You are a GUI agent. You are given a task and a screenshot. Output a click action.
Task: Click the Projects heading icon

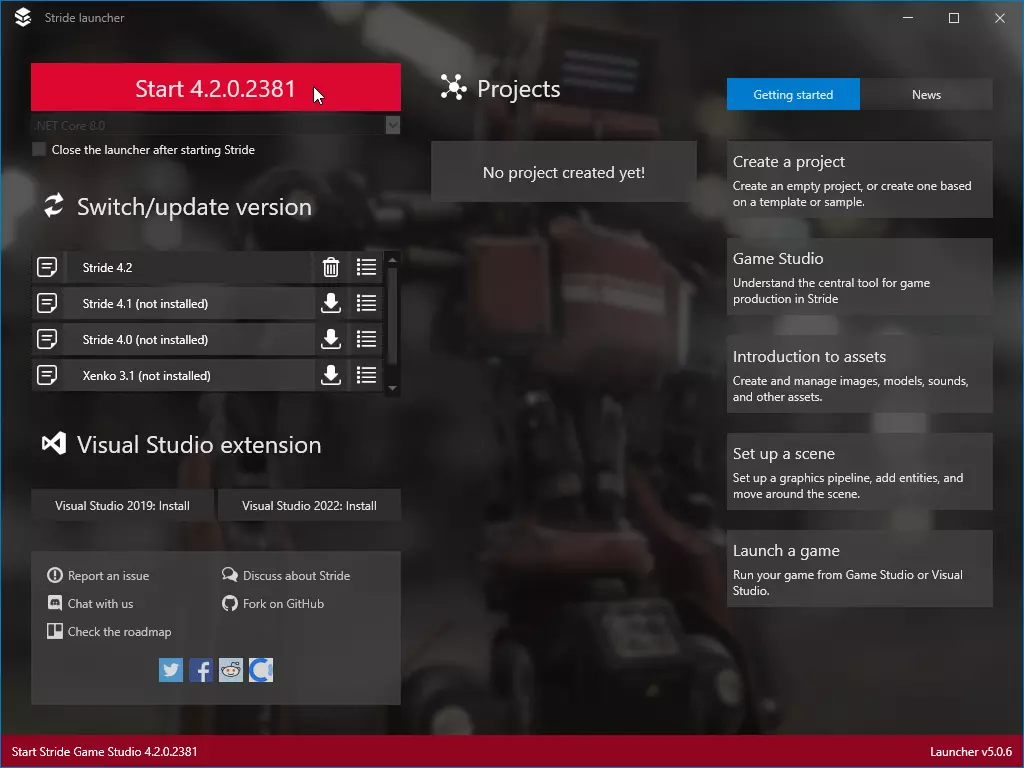(453, 88)
